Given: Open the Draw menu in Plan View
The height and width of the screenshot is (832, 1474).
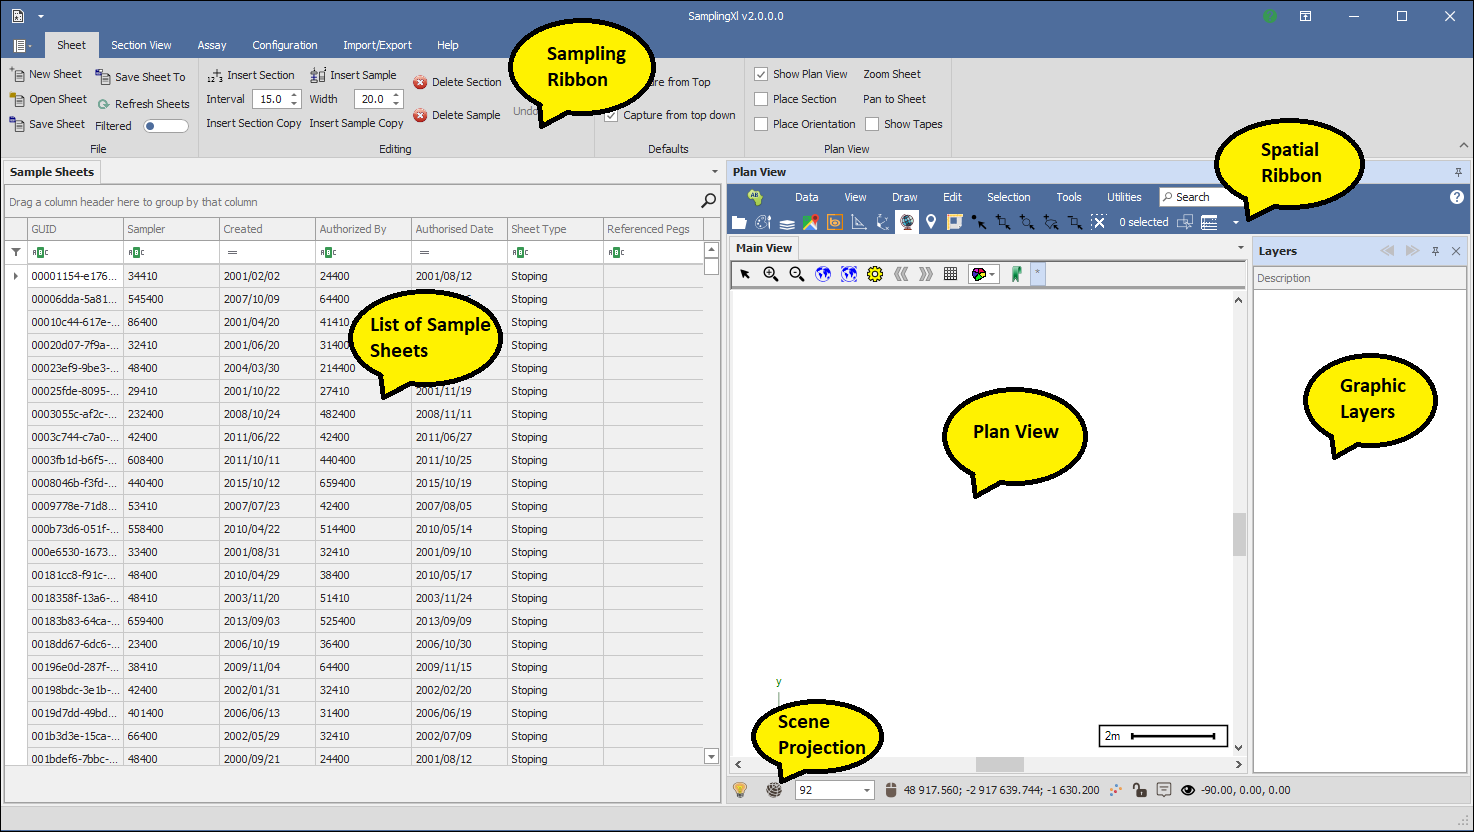Looking at the screenshot, I should (905, 197).
